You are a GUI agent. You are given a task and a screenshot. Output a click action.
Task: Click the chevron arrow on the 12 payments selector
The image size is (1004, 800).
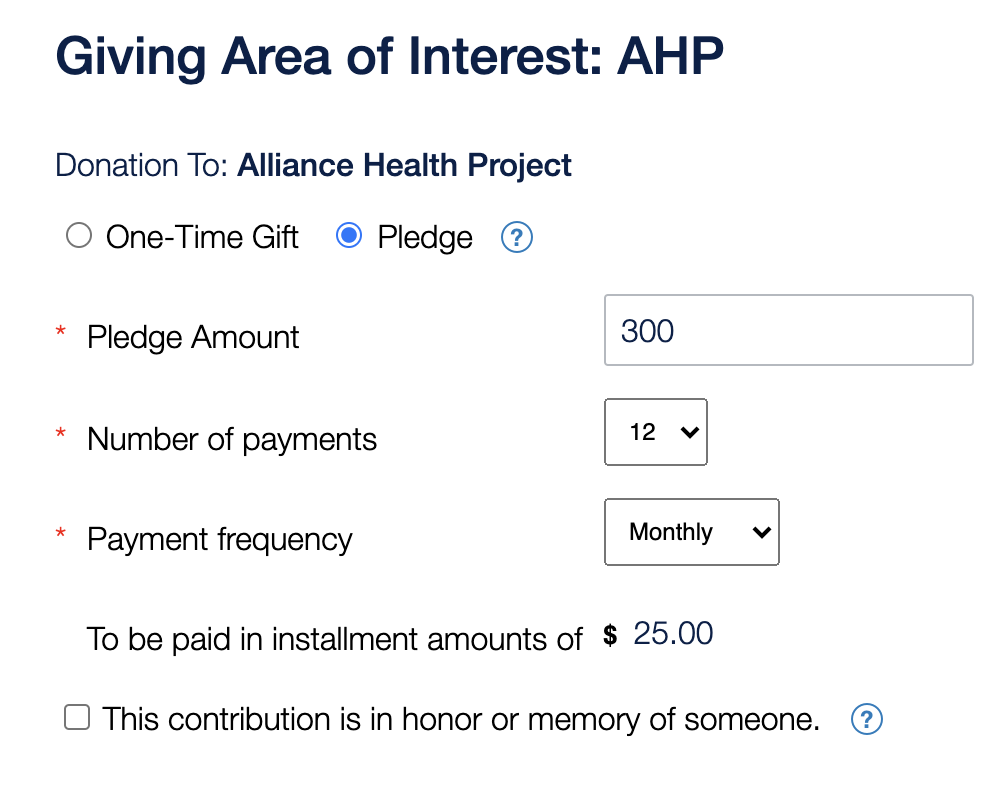pos(690,432)
